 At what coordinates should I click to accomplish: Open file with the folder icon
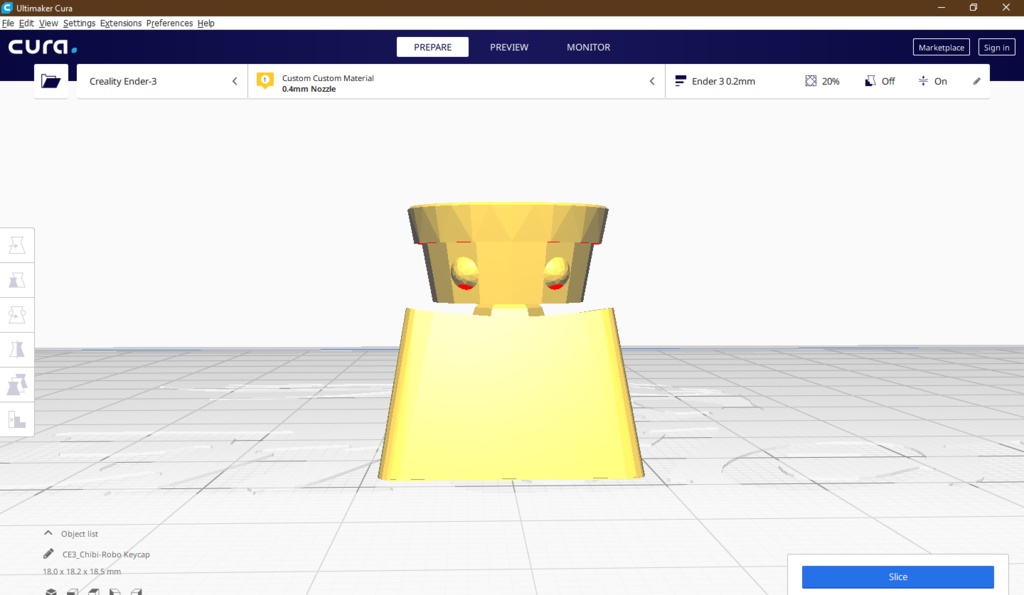coord(50,81)
